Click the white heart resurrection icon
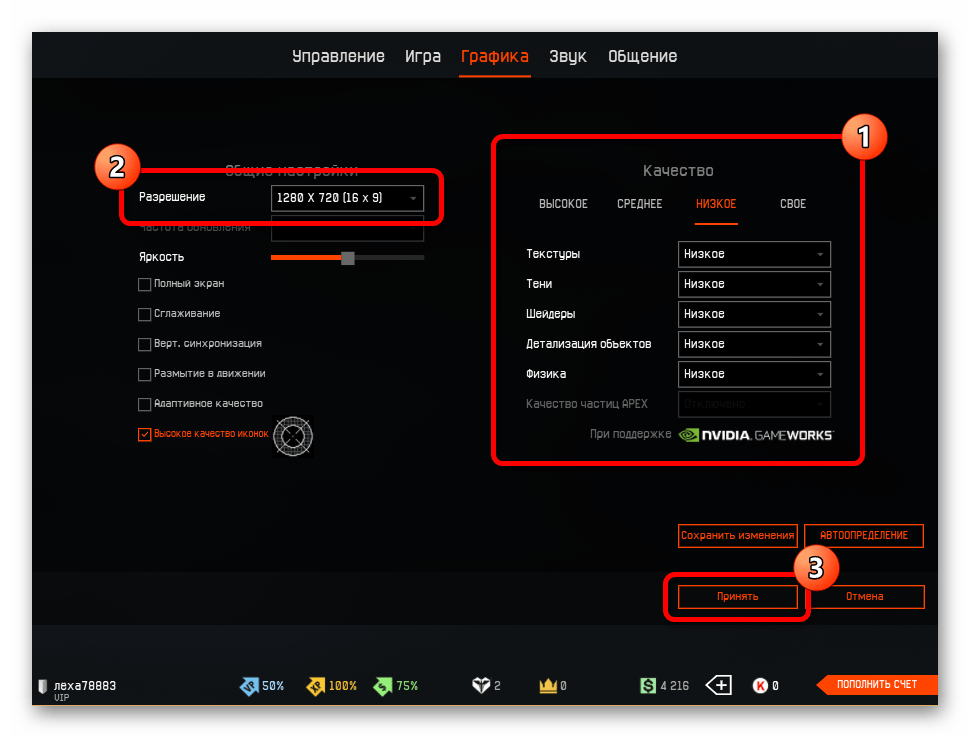Image resolution: width=970 pixels, height=738 pixels. pyautogui.click(x=480, y=686)
